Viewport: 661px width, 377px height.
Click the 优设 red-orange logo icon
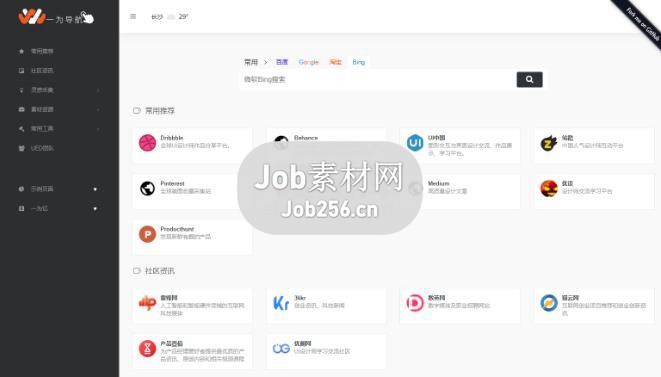pyautogui.click(x=549, y=188)
